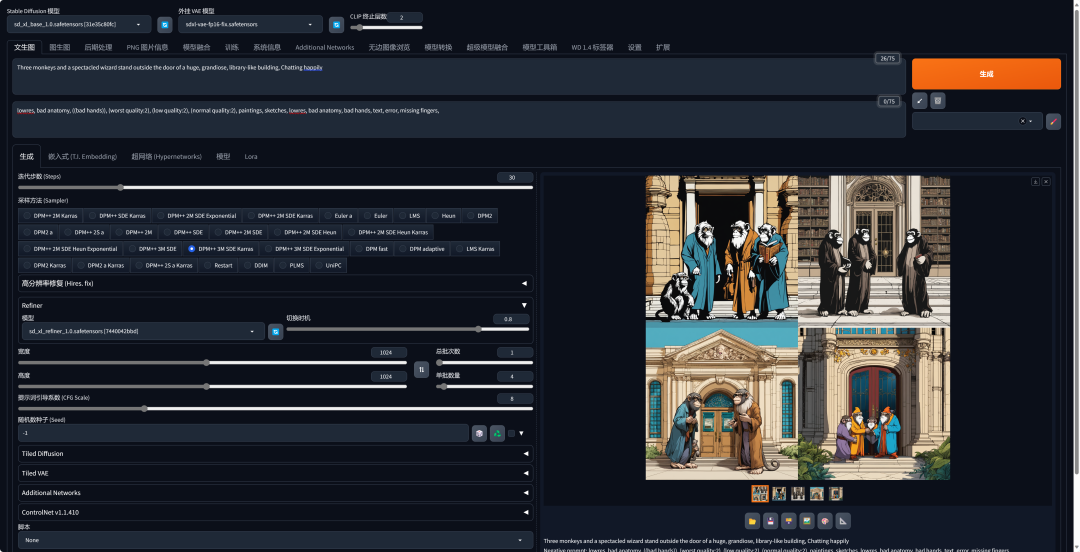Open the Lora sub-tab
The image size is (1080, 552).
click(251, 156)
